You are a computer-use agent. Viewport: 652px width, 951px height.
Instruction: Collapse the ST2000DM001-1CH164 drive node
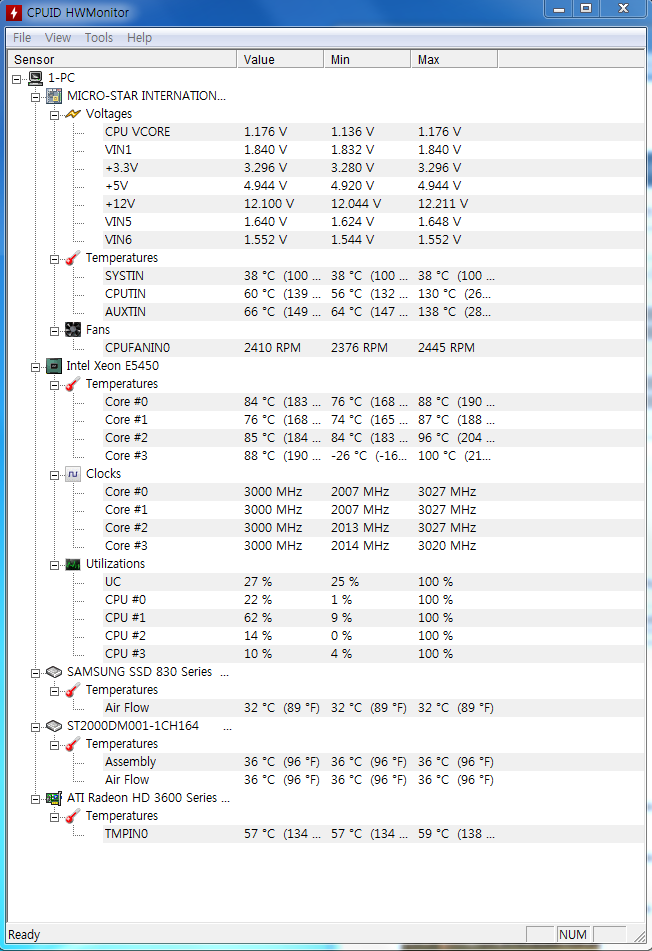tap(36, 727)
